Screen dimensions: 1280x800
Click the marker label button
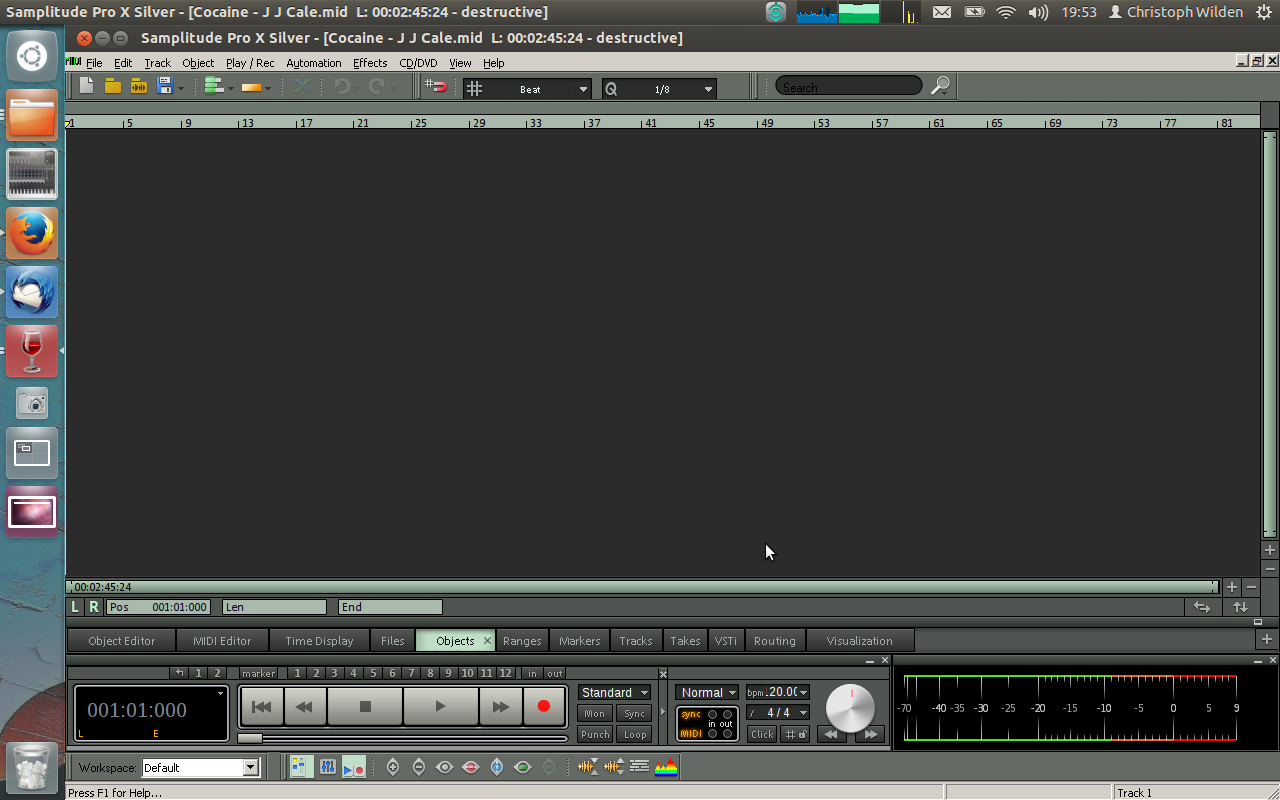(258, 673)
